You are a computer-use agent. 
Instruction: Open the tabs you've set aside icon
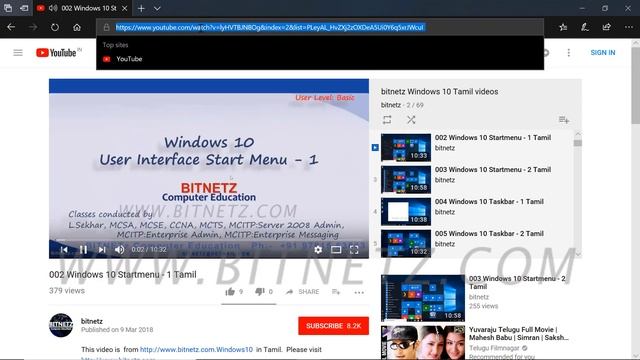coord(8,8)
